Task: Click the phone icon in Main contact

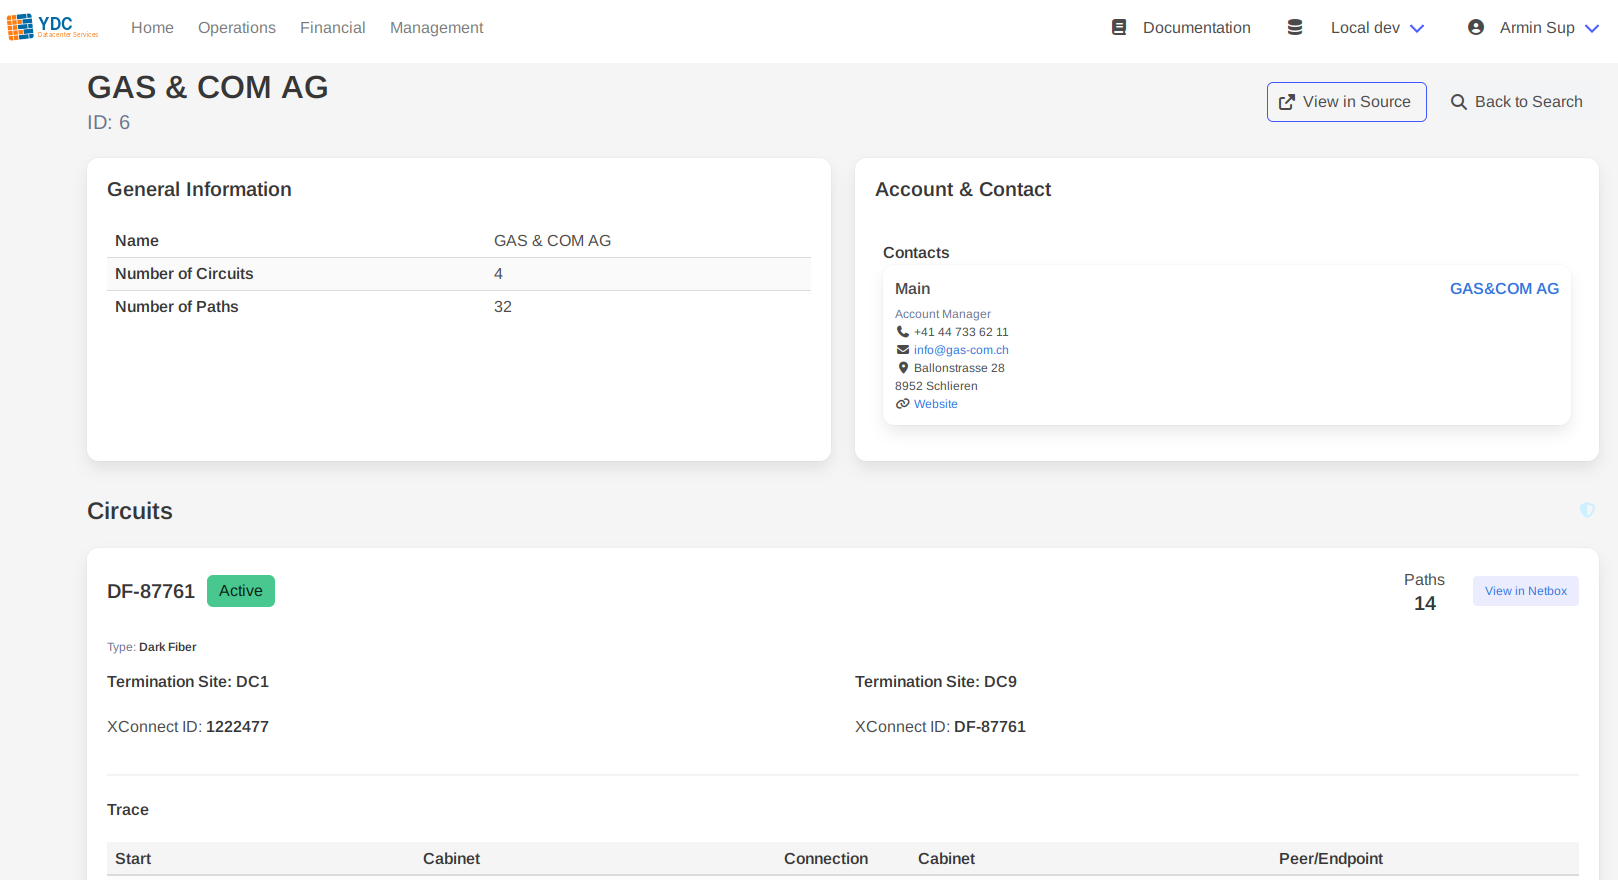Action: pos(902,332)
